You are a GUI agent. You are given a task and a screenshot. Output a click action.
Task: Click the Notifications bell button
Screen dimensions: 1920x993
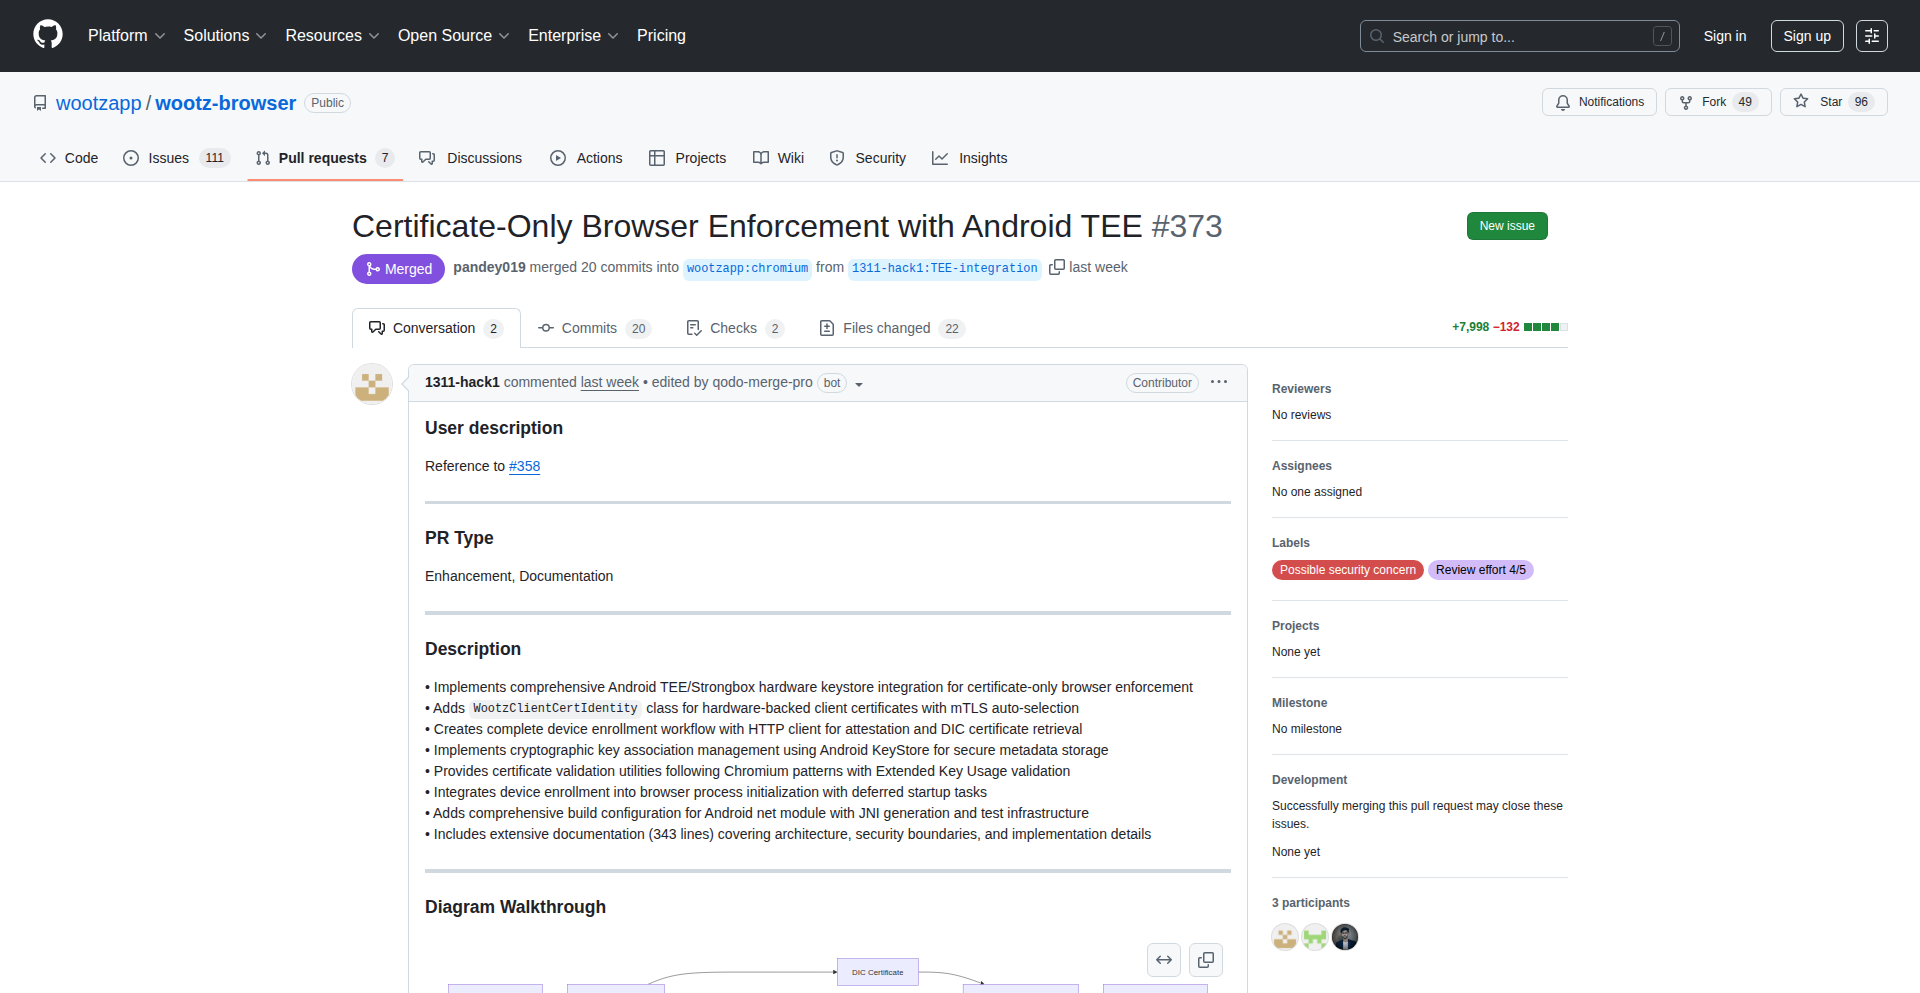[x=1599, y=102]
